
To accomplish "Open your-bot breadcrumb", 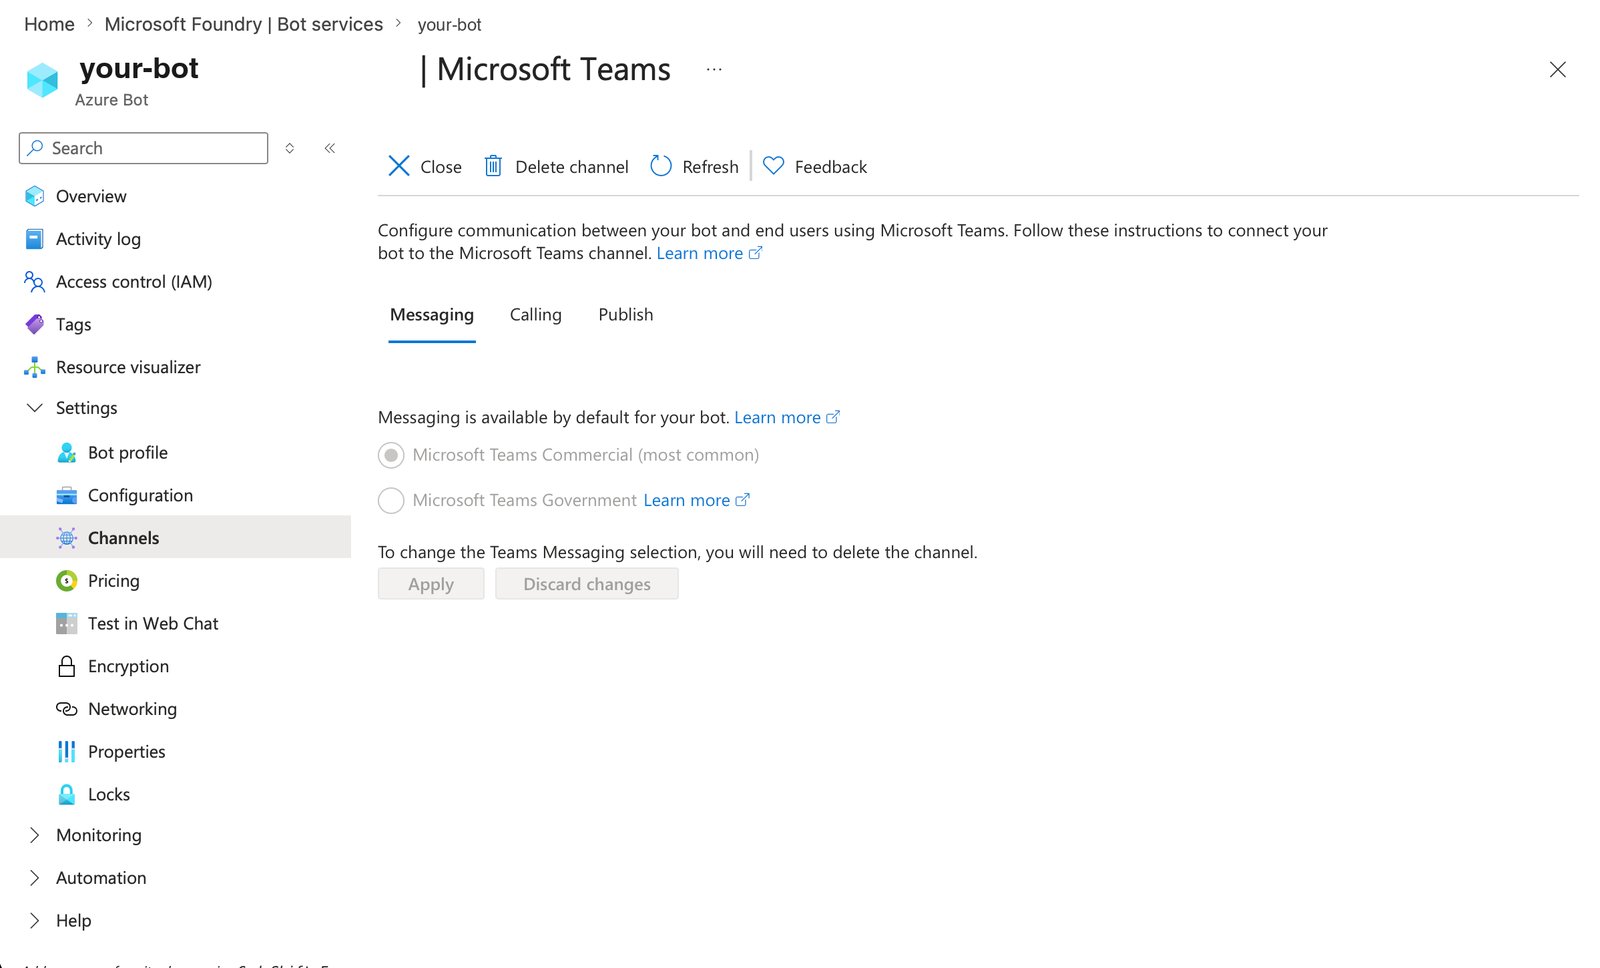I will (x=449, y=25).
